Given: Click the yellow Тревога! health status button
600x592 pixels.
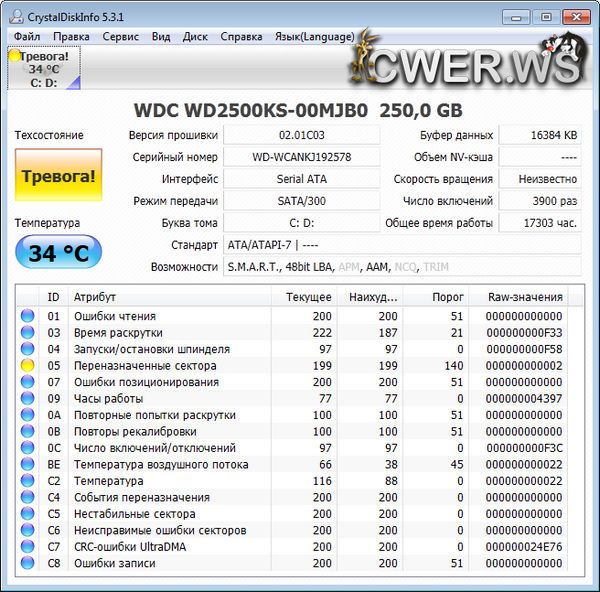Looking at the screenshot, I should coord(59,177).
